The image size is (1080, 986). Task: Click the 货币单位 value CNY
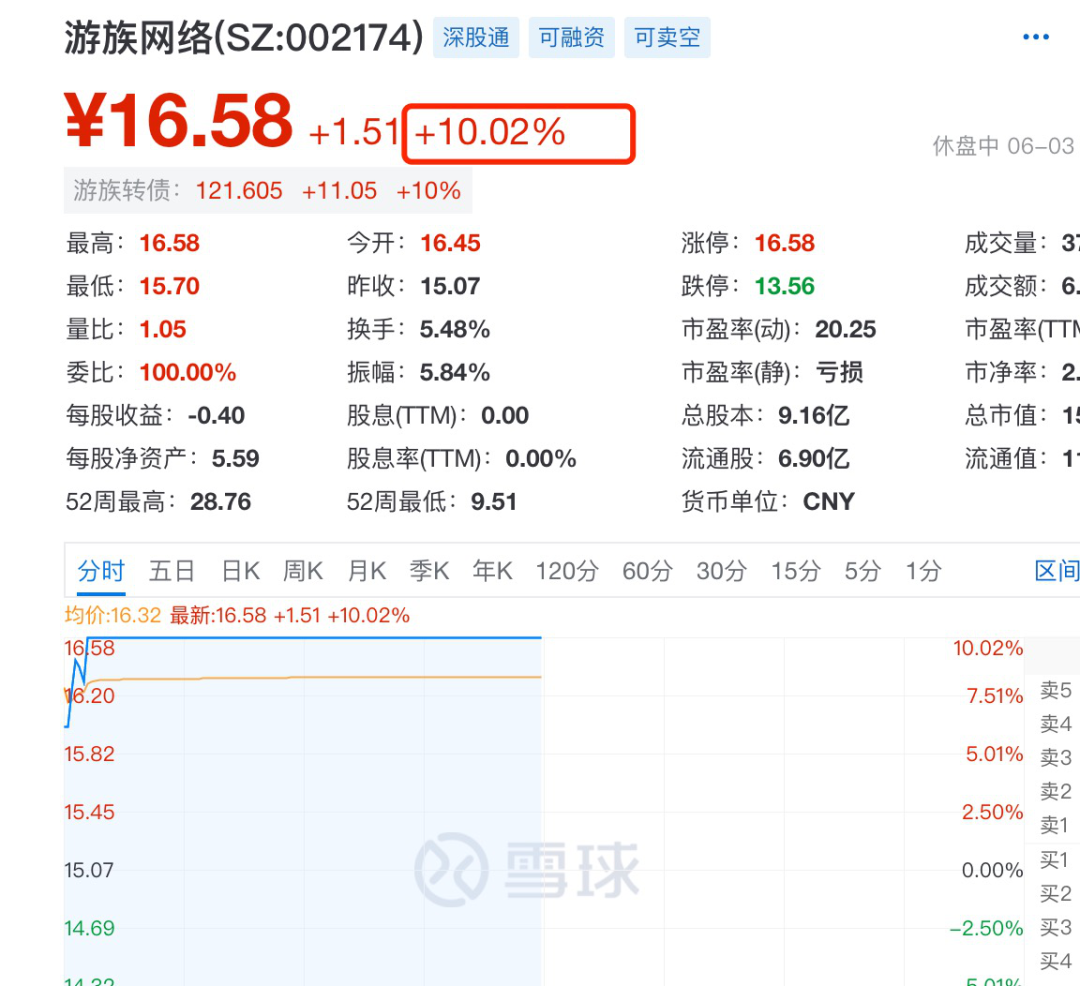(829, 501)
